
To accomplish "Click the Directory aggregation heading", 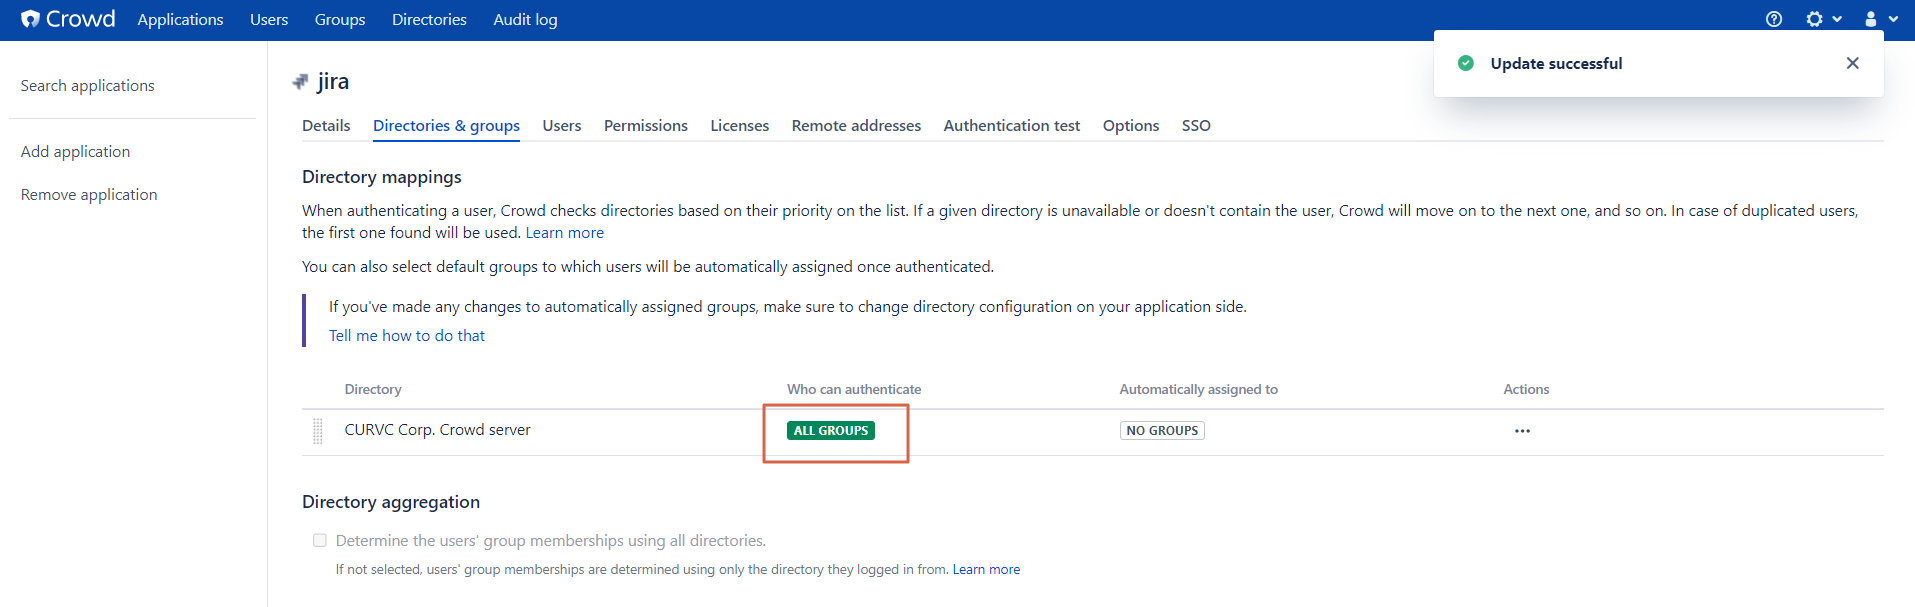I will click(391, 502).
